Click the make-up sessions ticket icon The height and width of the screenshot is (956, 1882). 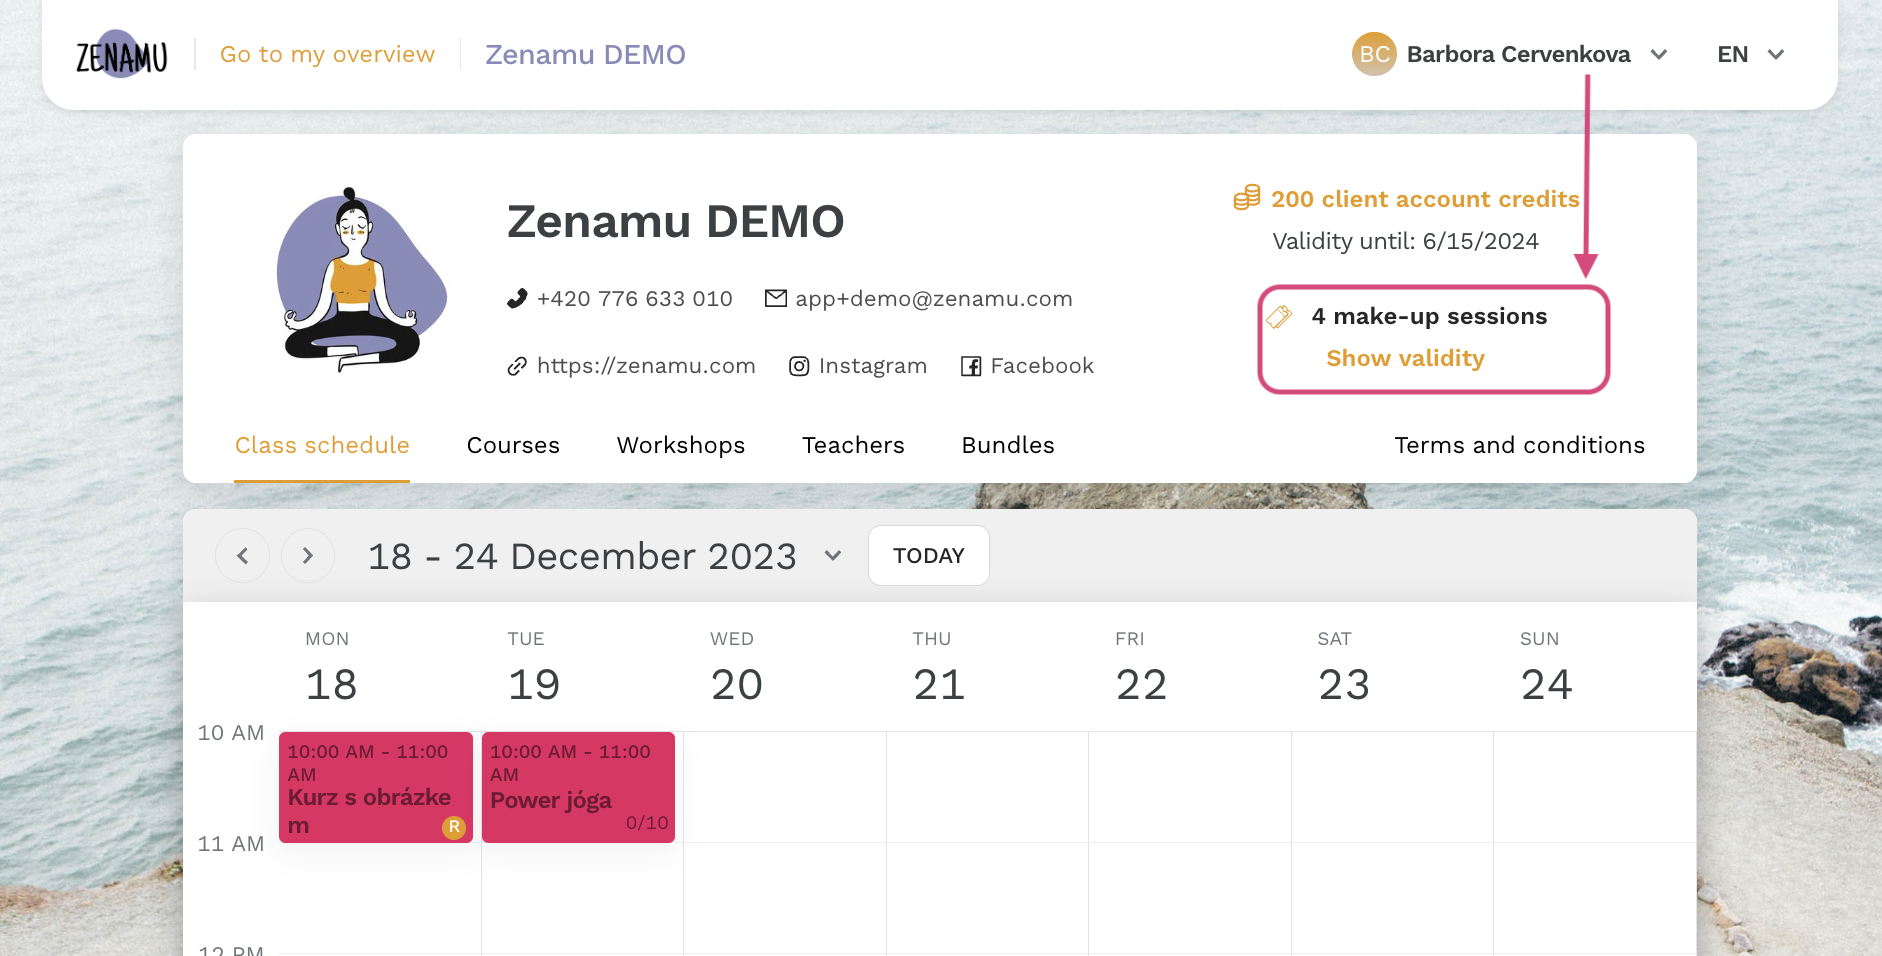(1279, 317)
